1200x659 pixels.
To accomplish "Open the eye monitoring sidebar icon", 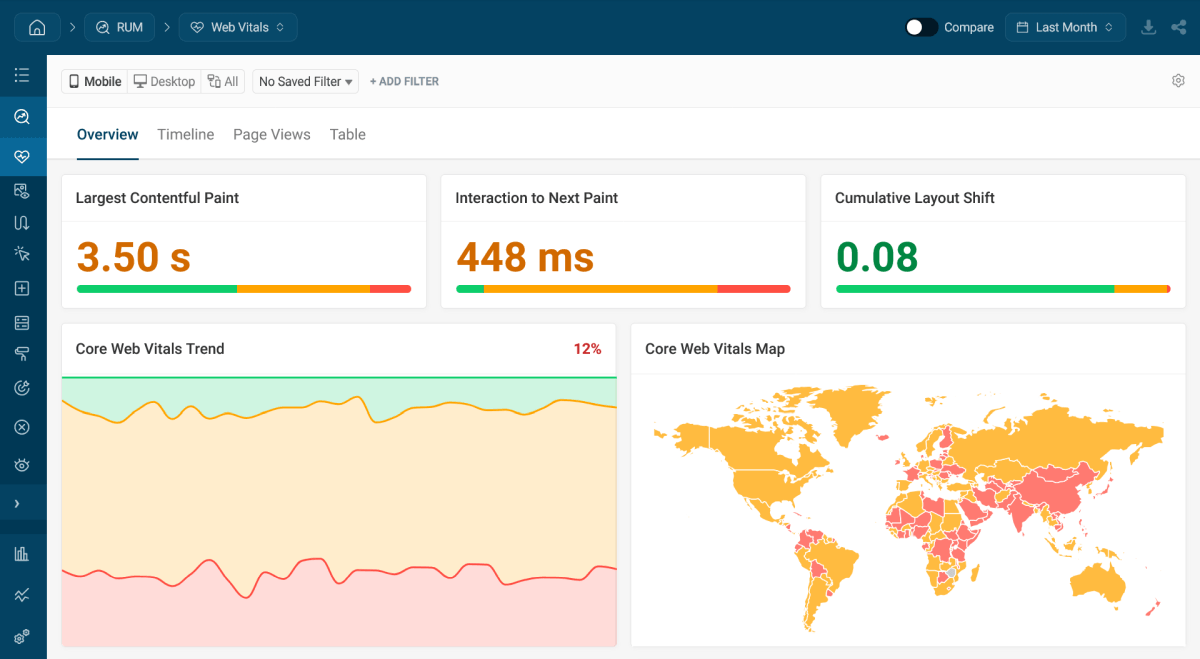I will click(x=22, y=464).
